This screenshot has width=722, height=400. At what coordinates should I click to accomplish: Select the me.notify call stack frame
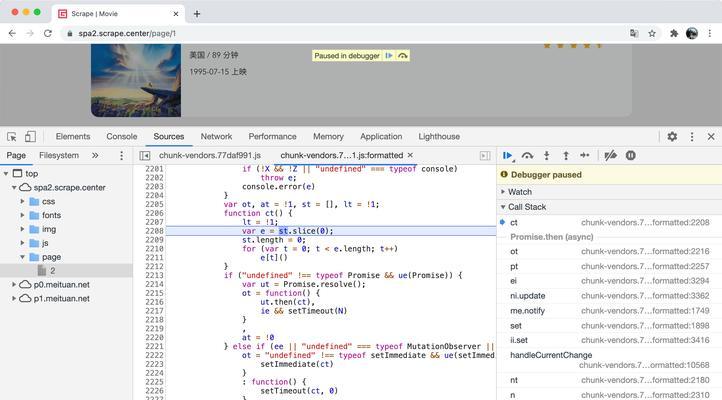click(610, 311)
